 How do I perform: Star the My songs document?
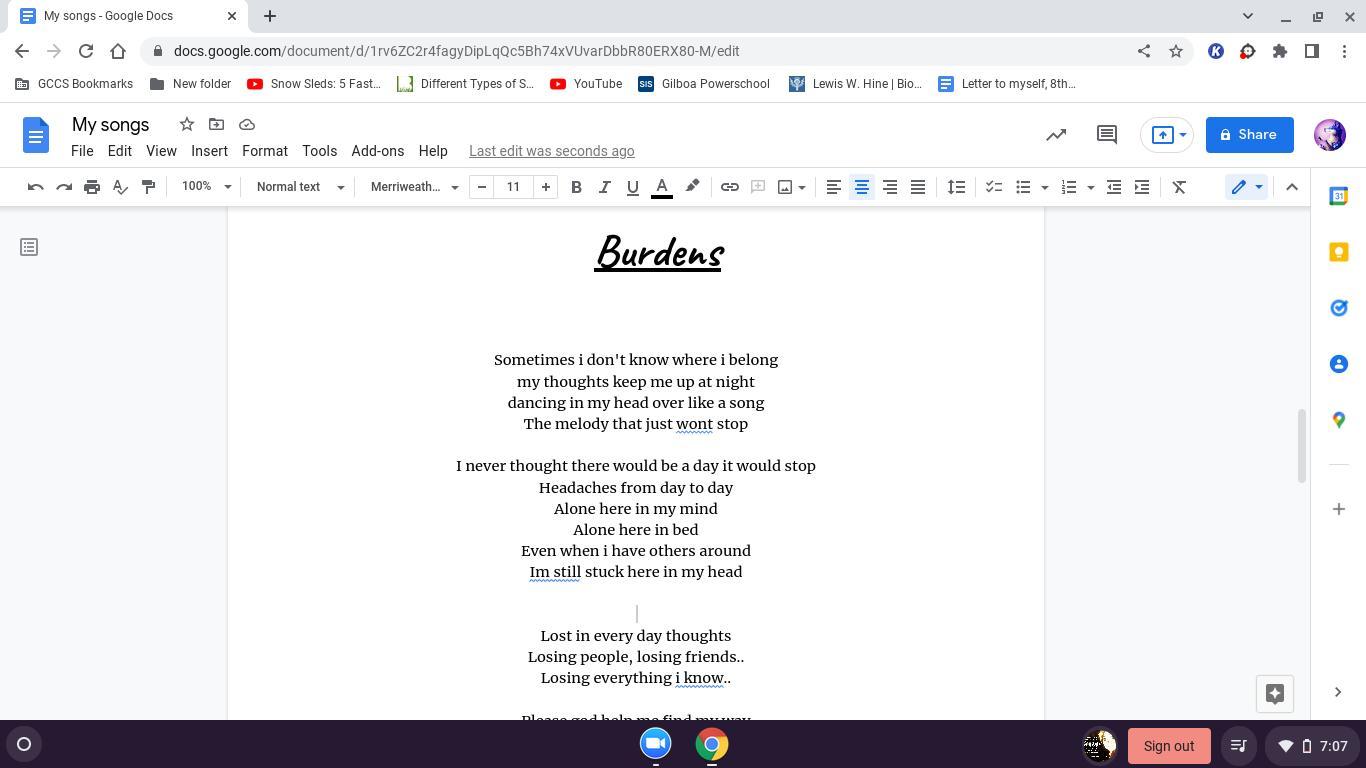pos(186,124)
